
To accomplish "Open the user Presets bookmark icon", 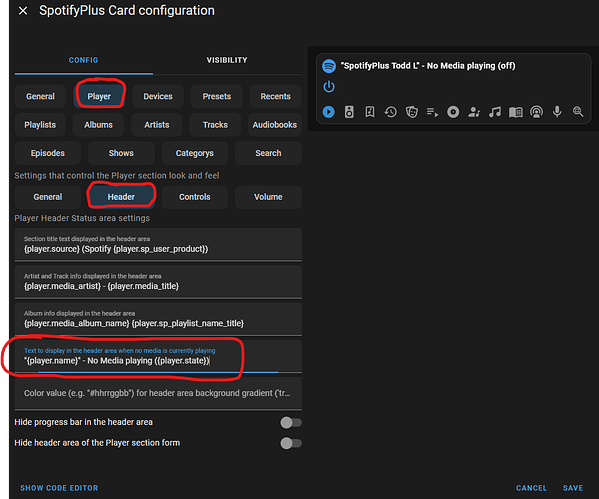I will pyautogui.click(x=370, y=112).
